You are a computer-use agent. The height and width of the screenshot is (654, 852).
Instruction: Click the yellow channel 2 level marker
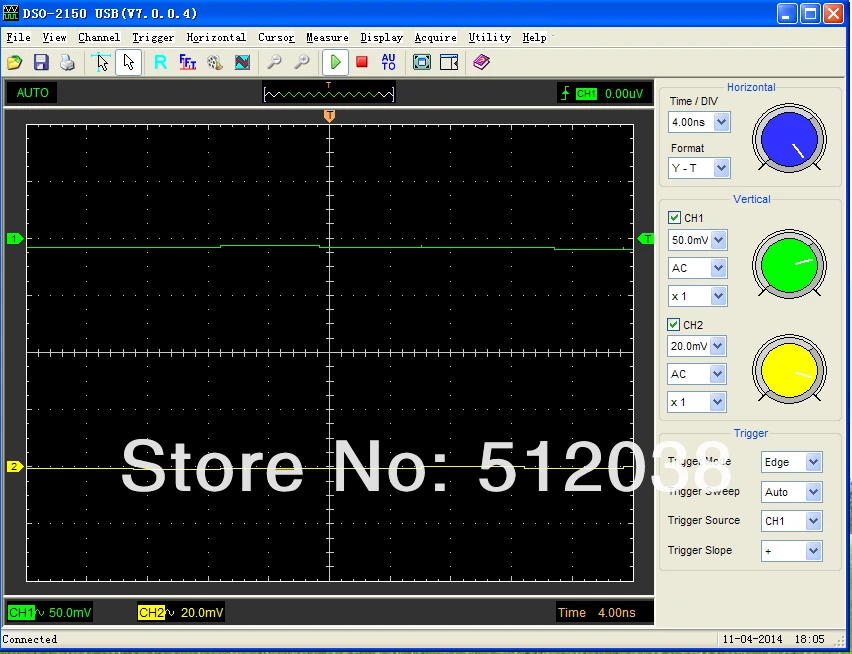(x=15, y=467)
